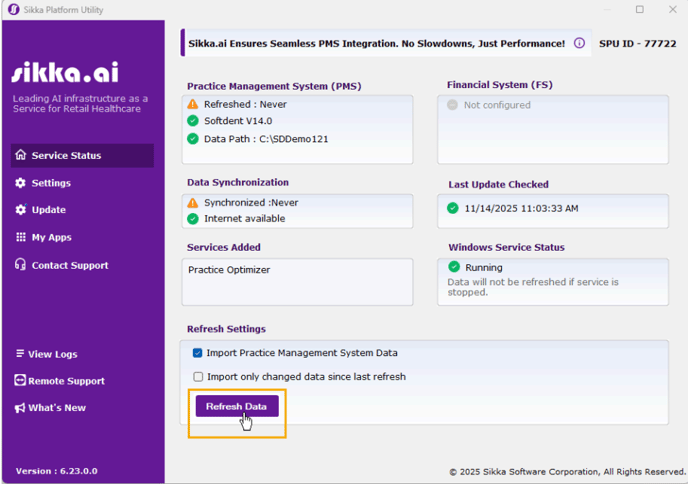This screenshot has height=484, width=688.
Task: Open View Logs
Action: pyautogui.click(x=52, y=354)
